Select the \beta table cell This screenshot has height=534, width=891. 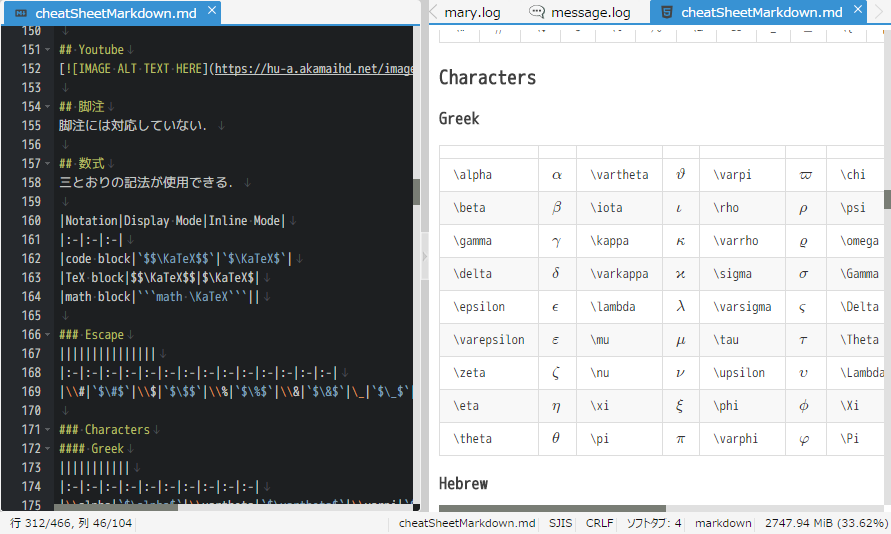point(489,208)
